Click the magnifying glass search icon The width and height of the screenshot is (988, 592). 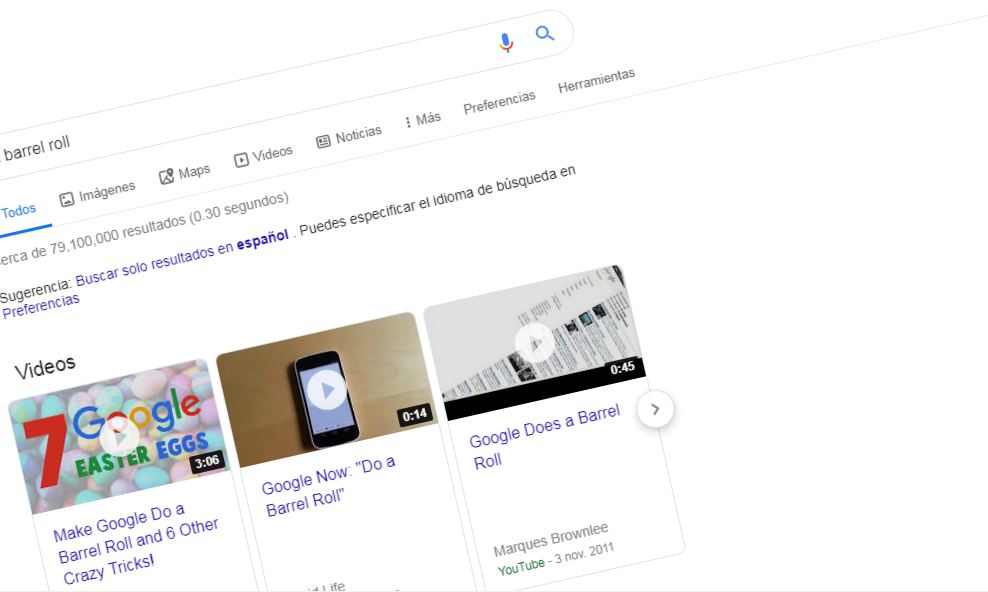pos(545,33)
